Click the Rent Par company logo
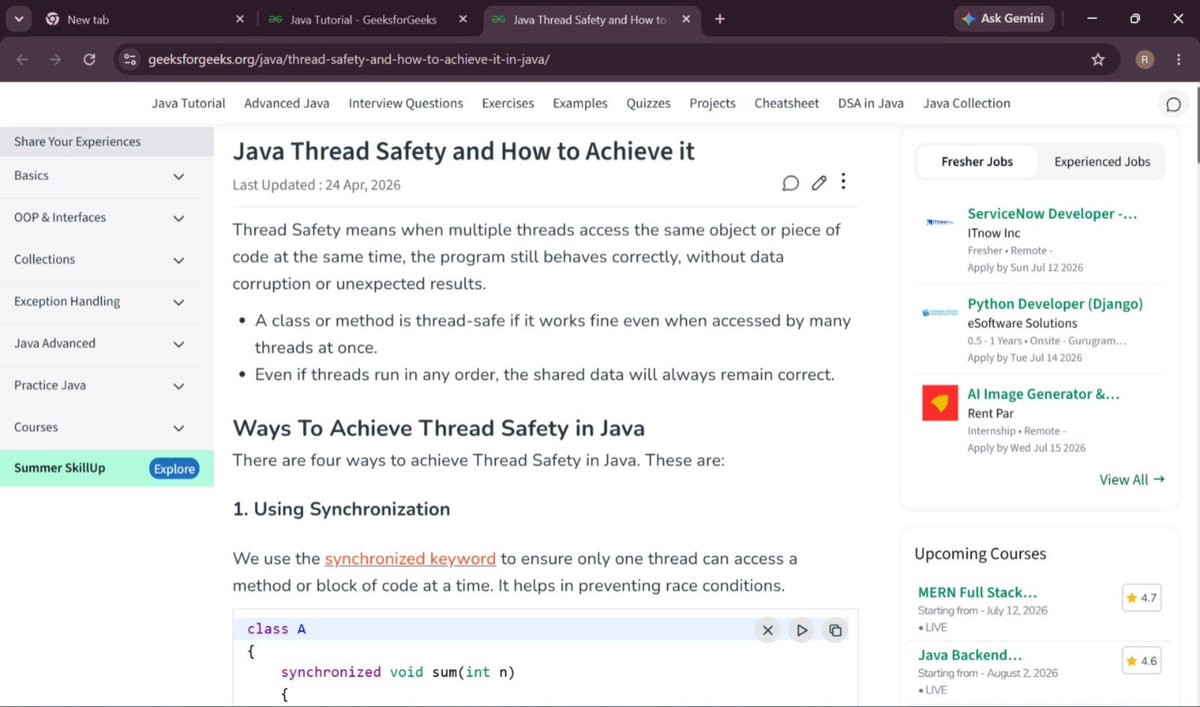This screenshot has height=707, width=1200. 940,403
